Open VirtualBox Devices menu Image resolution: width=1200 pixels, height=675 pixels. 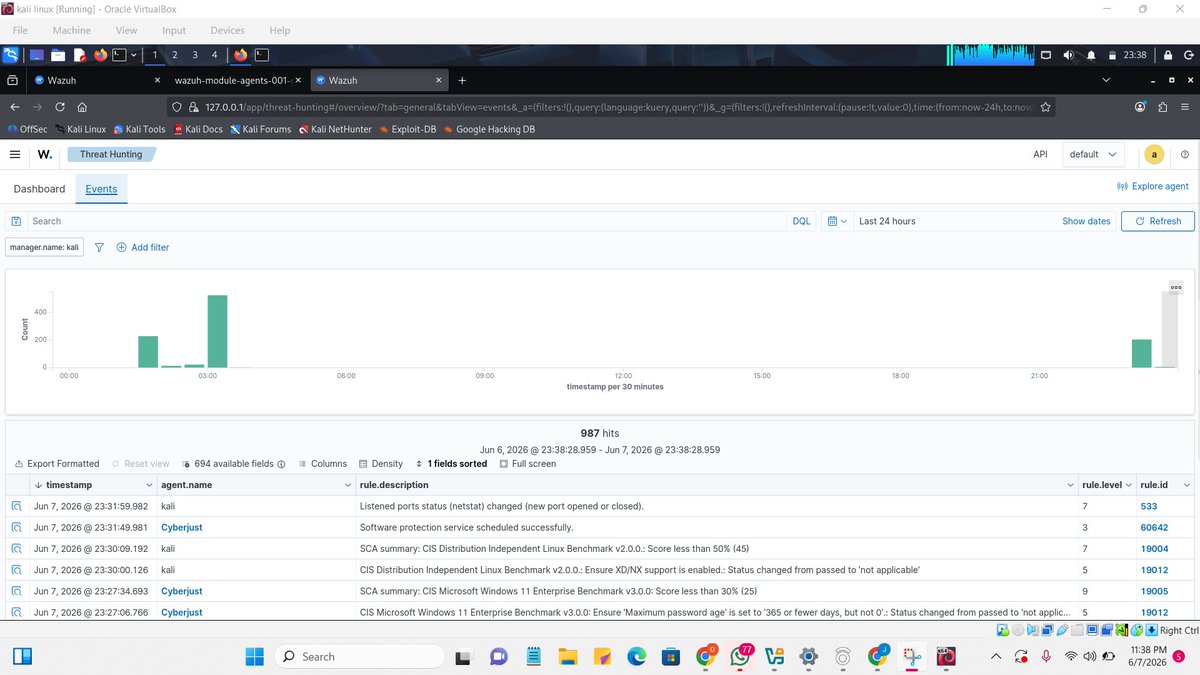click(x=227, y=31)
